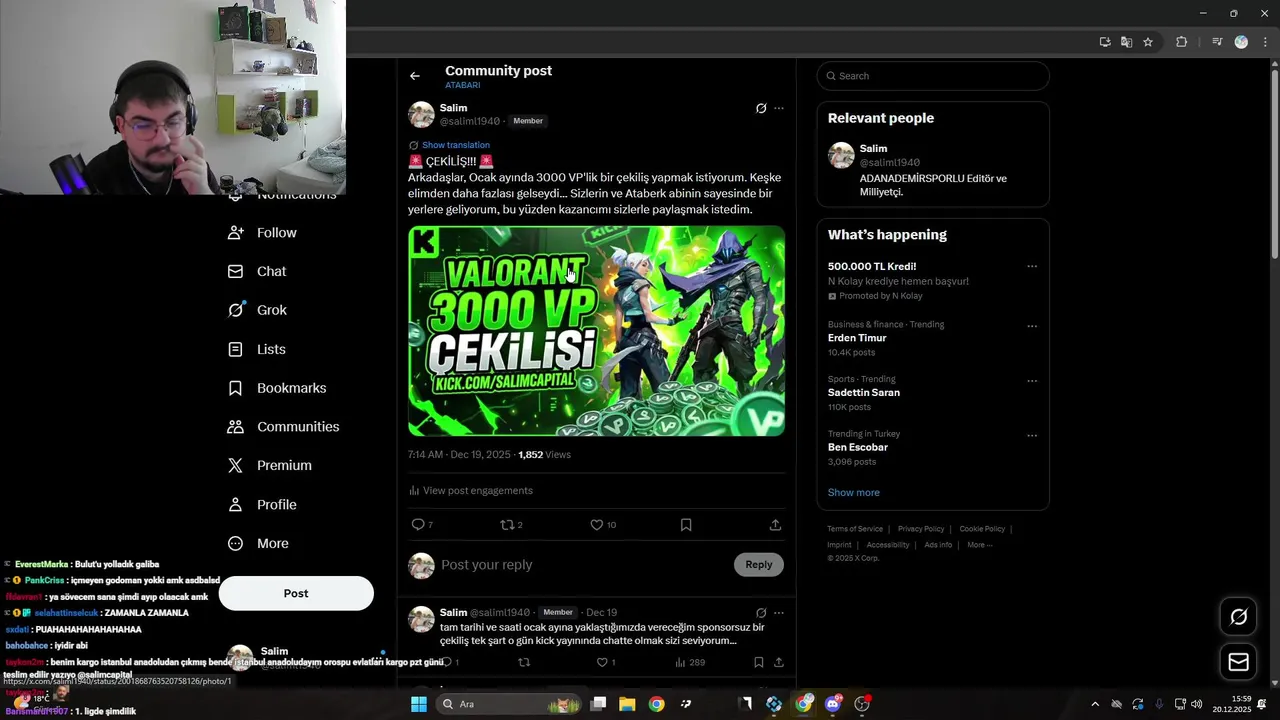1280x720 pixels.
Task: Open Profile in the sidebar
Action: (x=262, y=505)
